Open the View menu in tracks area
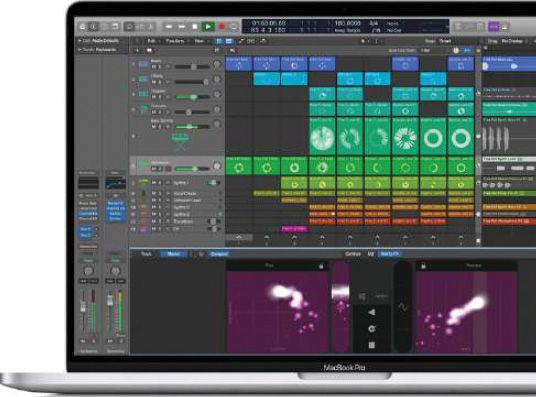The height and width of the screenshot is (397, 536). coord(200,41)
